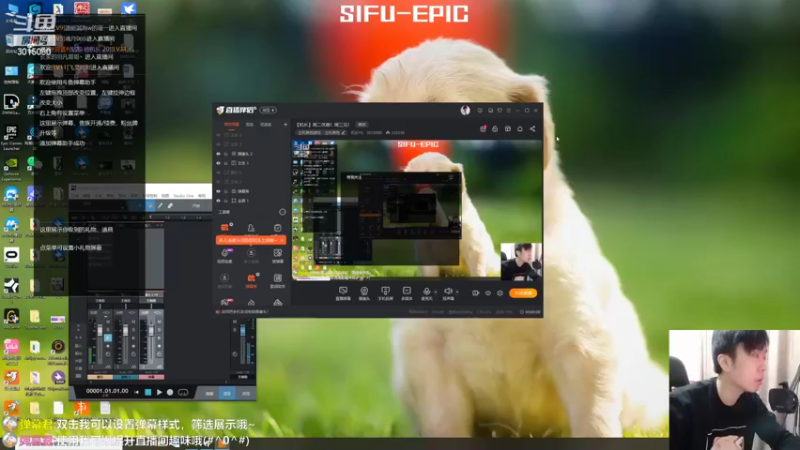
Task: Add a camera source (摄像头) from bottom toolbar
Action: pos(364,293)
